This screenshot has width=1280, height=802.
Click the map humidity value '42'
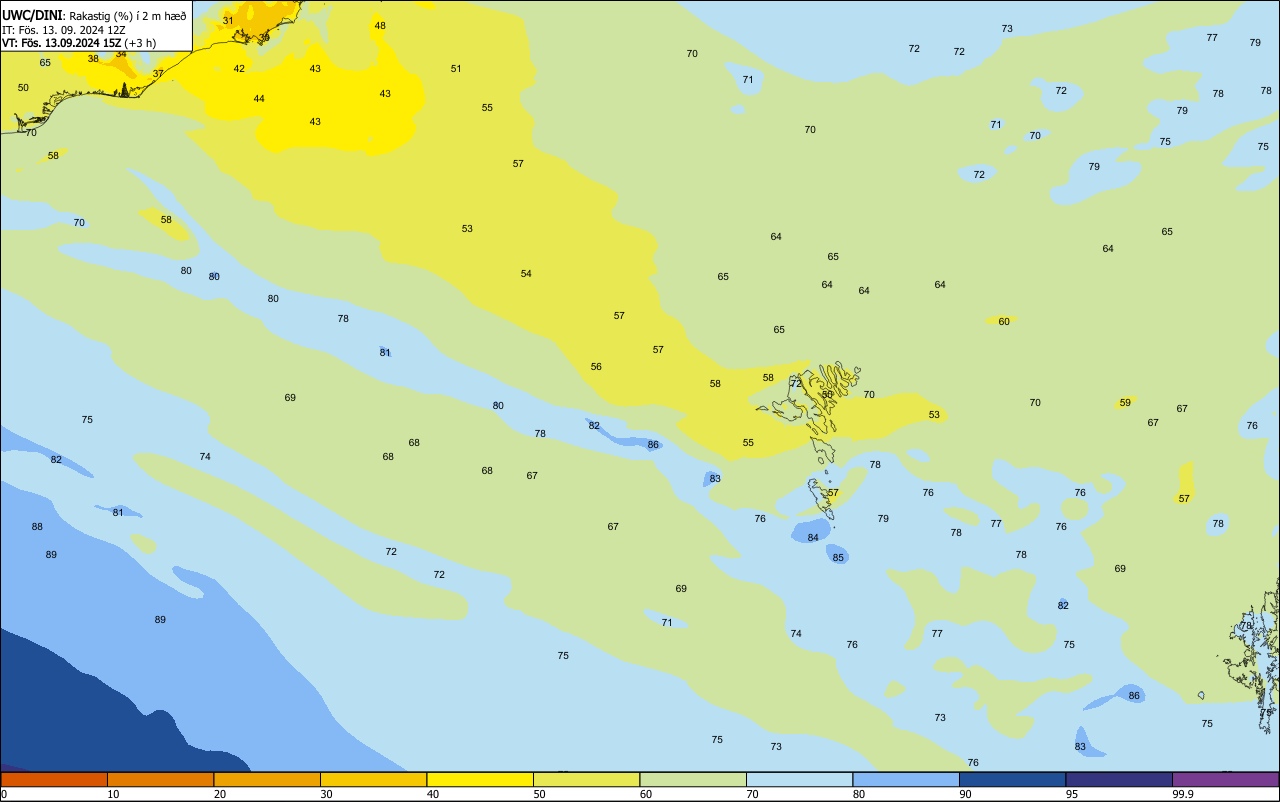(239, 68)
